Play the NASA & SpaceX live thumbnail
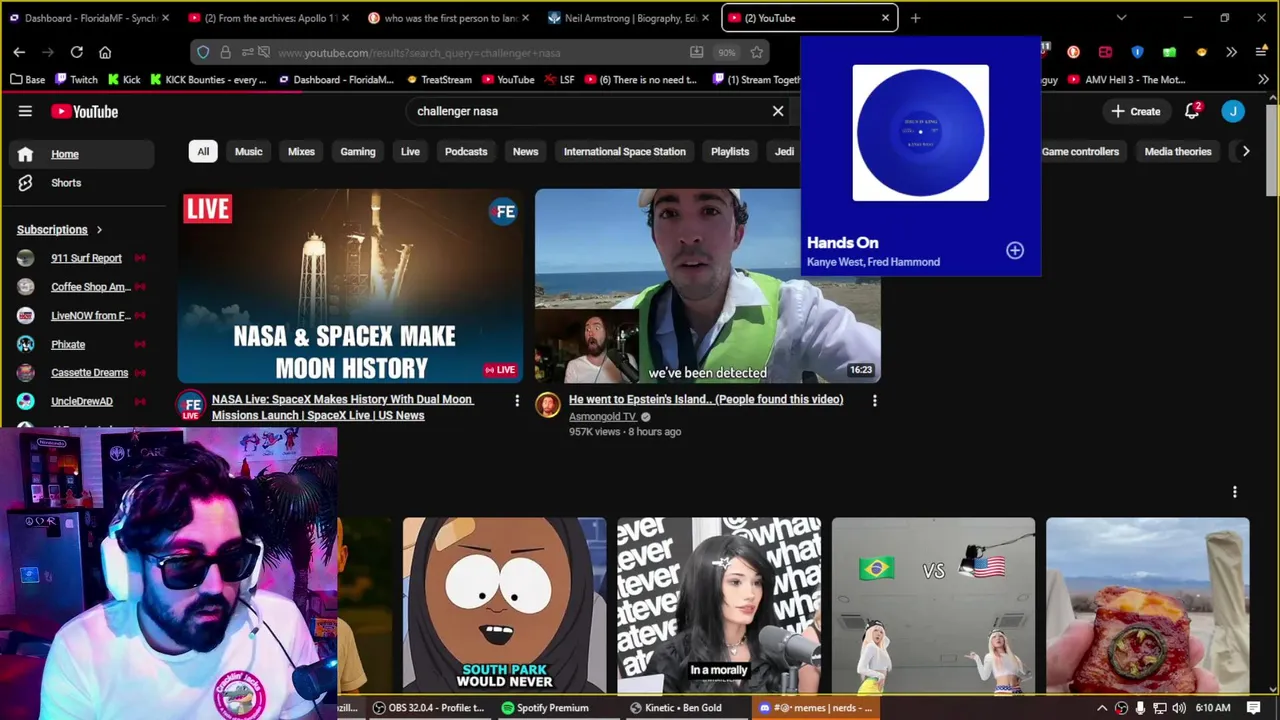The height and width of the screenshot is (720, 1280). pos(350,286)
